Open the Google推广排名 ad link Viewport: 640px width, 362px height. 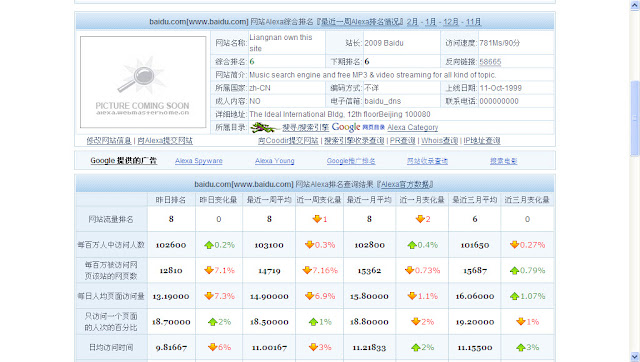tap(351, 161)
